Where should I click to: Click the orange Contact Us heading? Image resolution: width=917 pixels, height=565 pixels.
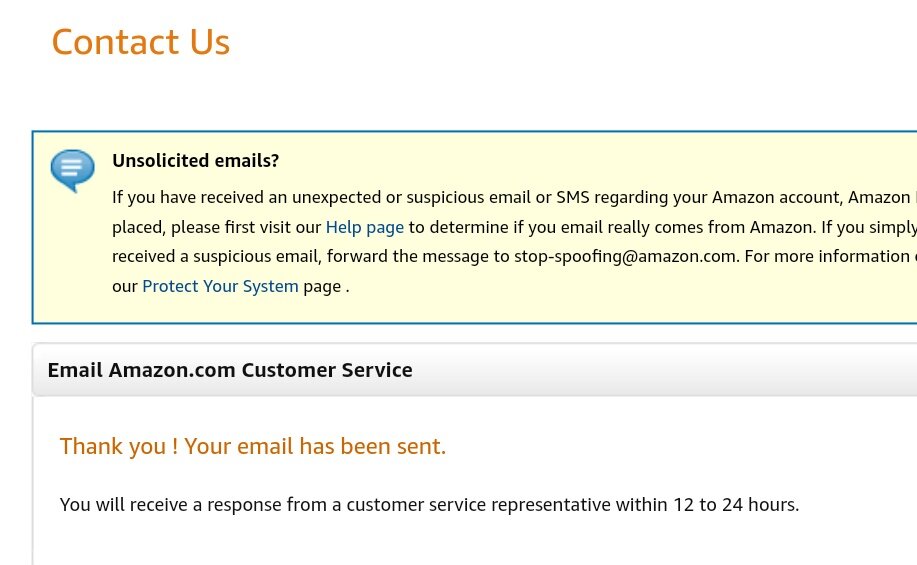click(x=141, y=42)
